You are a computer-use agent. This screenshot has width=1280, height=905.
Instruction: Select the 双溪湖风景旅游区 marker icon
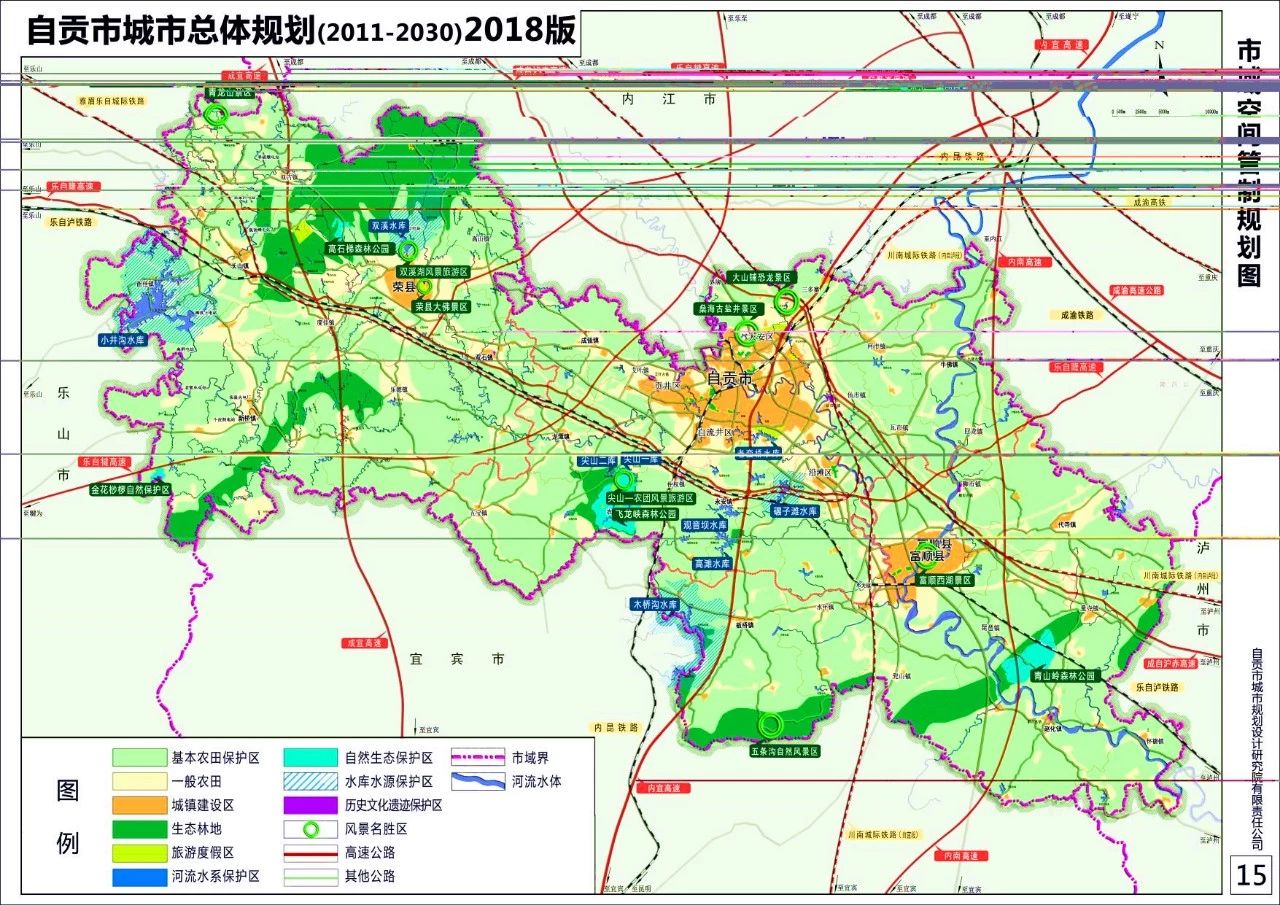(x=408, y=252)
